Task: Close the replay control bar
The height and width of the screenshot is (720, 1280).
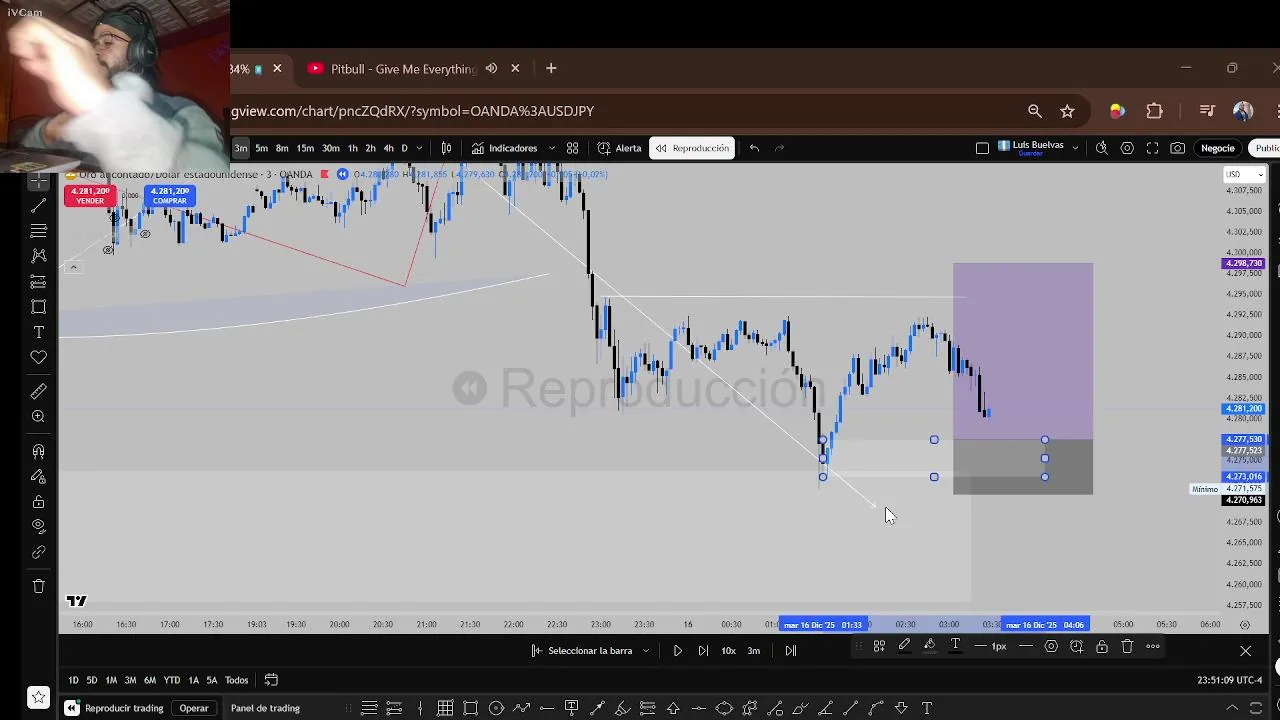Action: point(1245,651)
